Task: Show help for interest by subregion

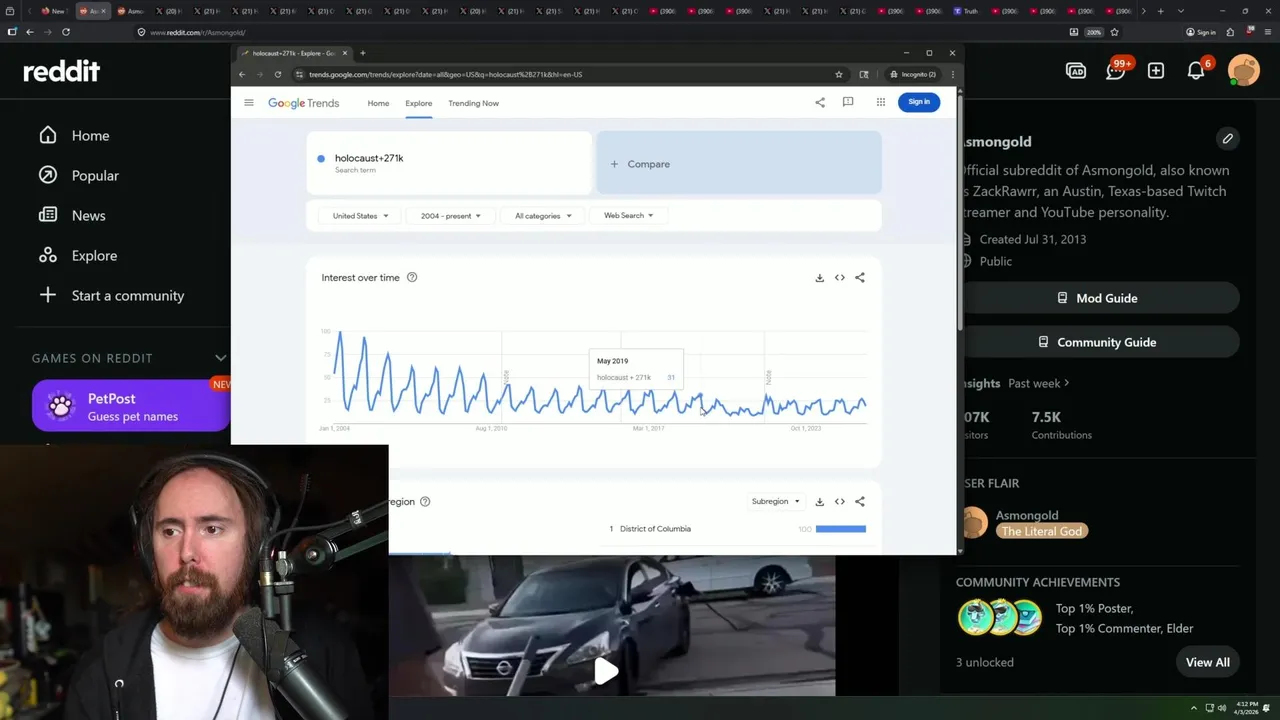Action: point(425,502)
